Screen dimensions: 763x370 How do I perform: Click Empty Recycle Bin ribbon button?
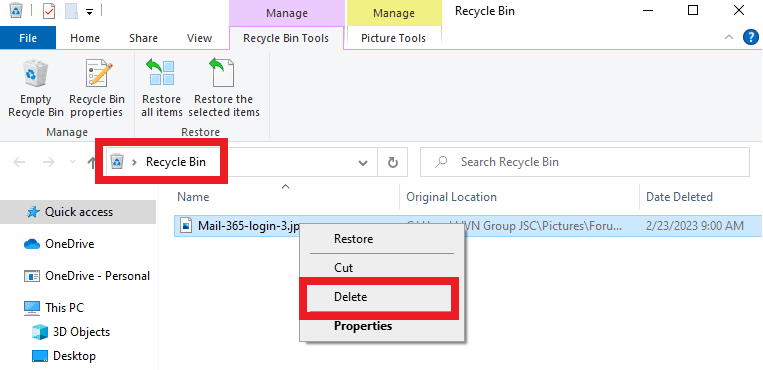click(36, 88)
